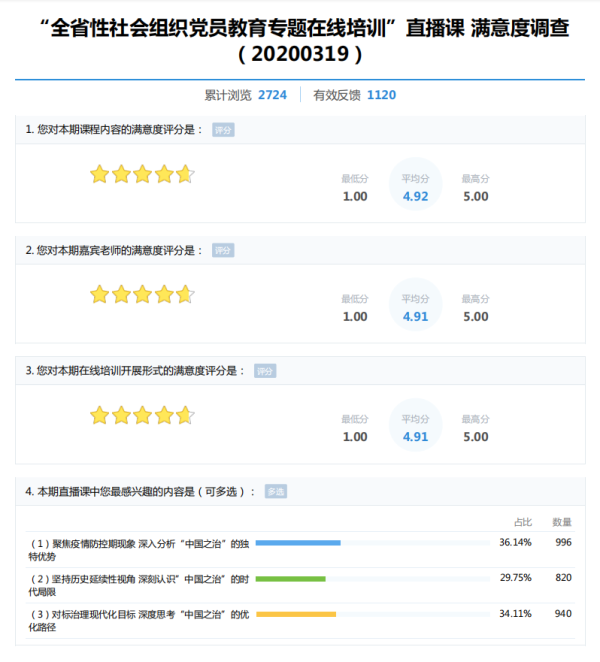Click the second star under online training format rating
This screenshot has width=600, height=662.
[121, 415]
